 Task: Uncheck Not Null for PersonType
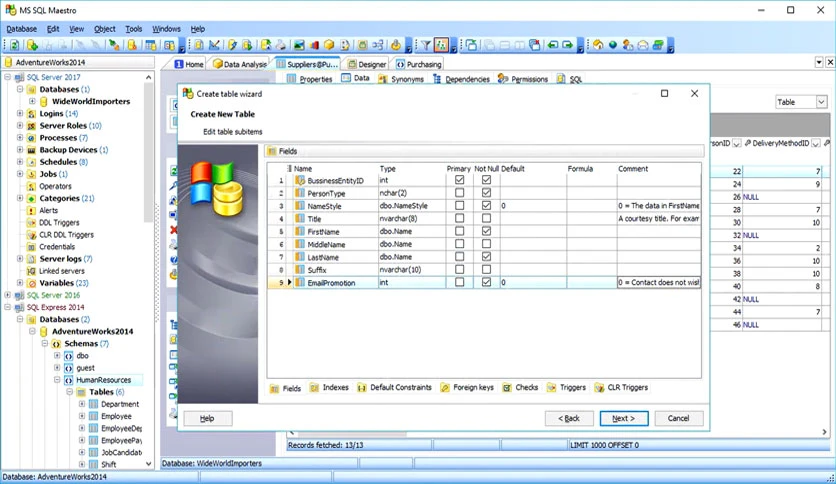pos(486,193)
